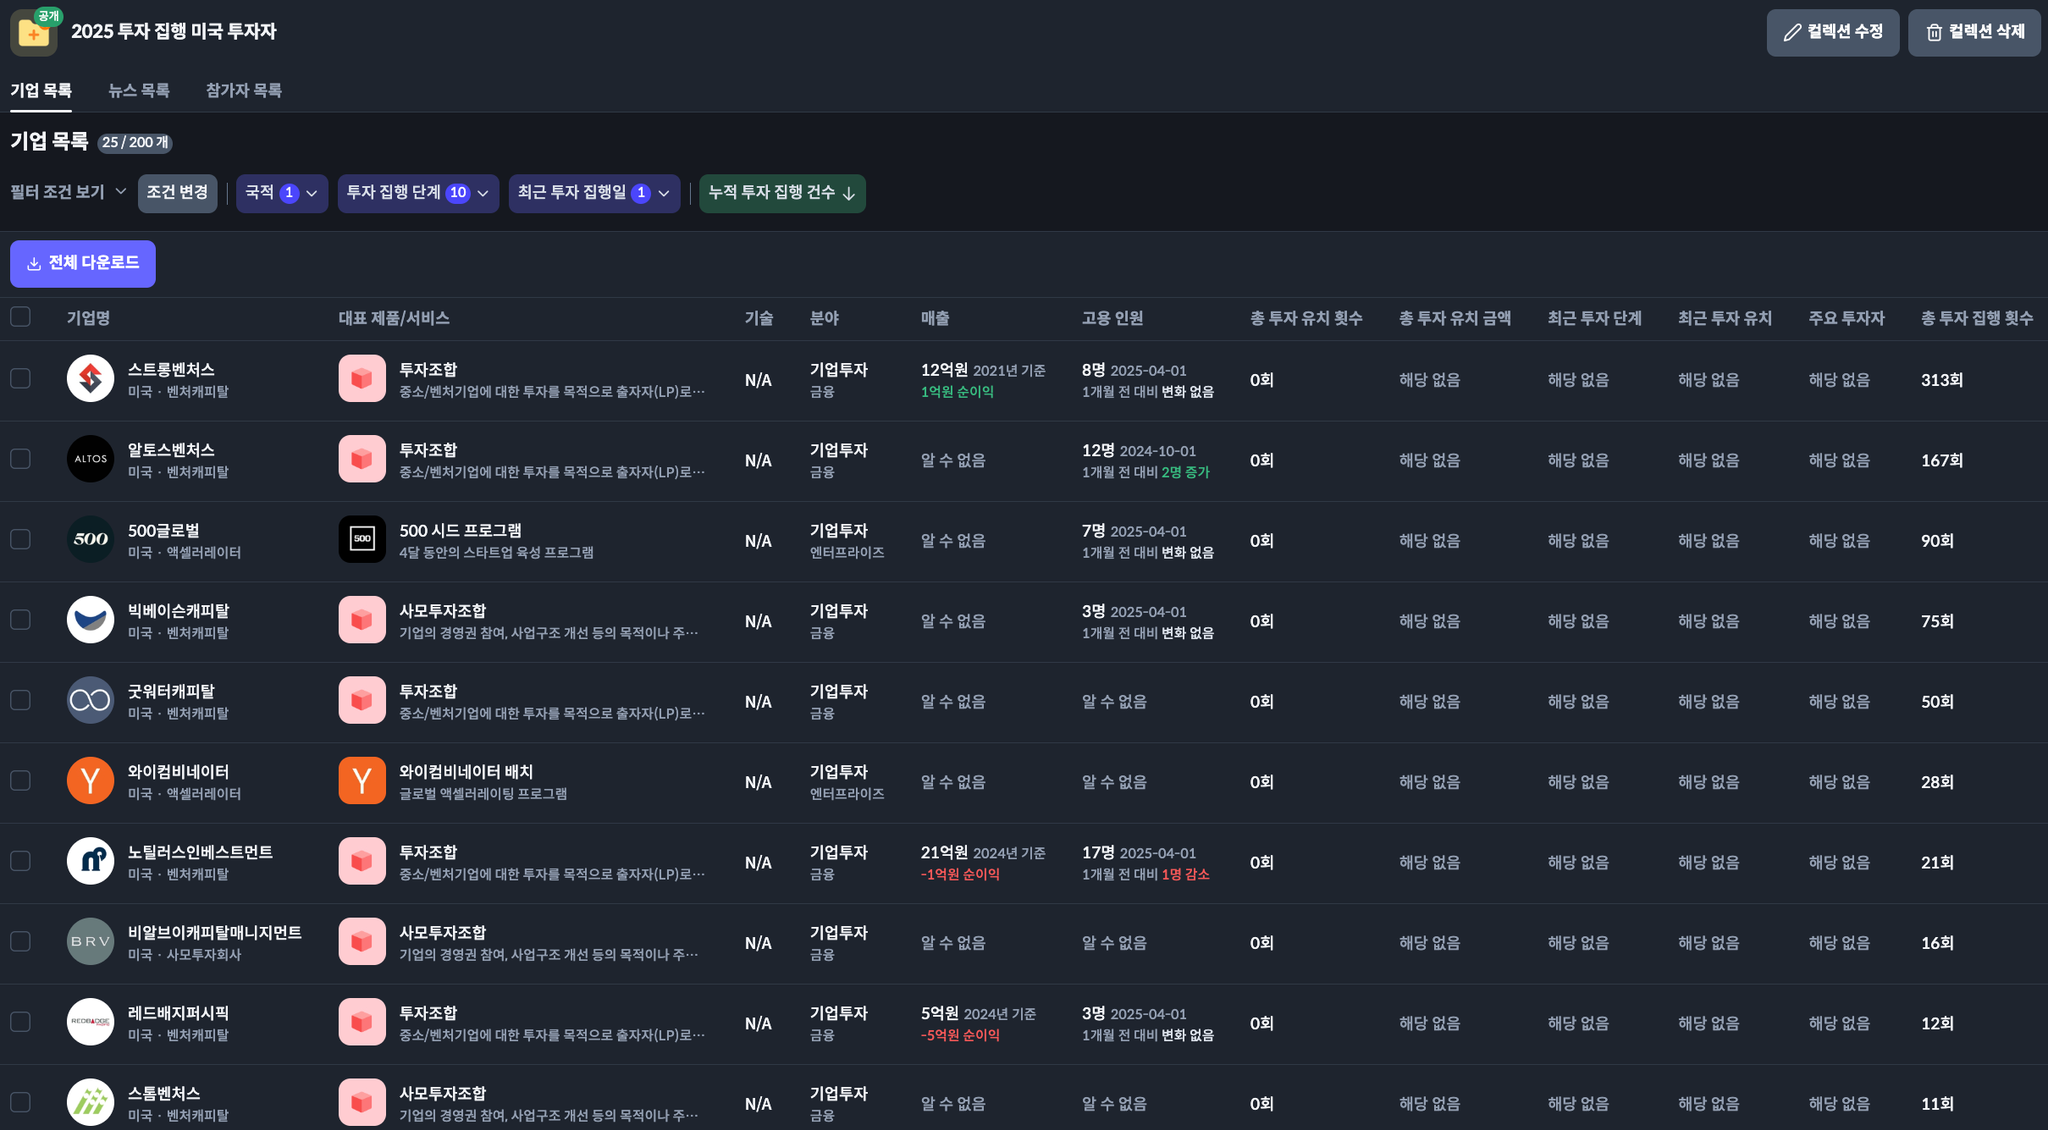Check the box for 스트롱벤처스 row

point(20,379)
